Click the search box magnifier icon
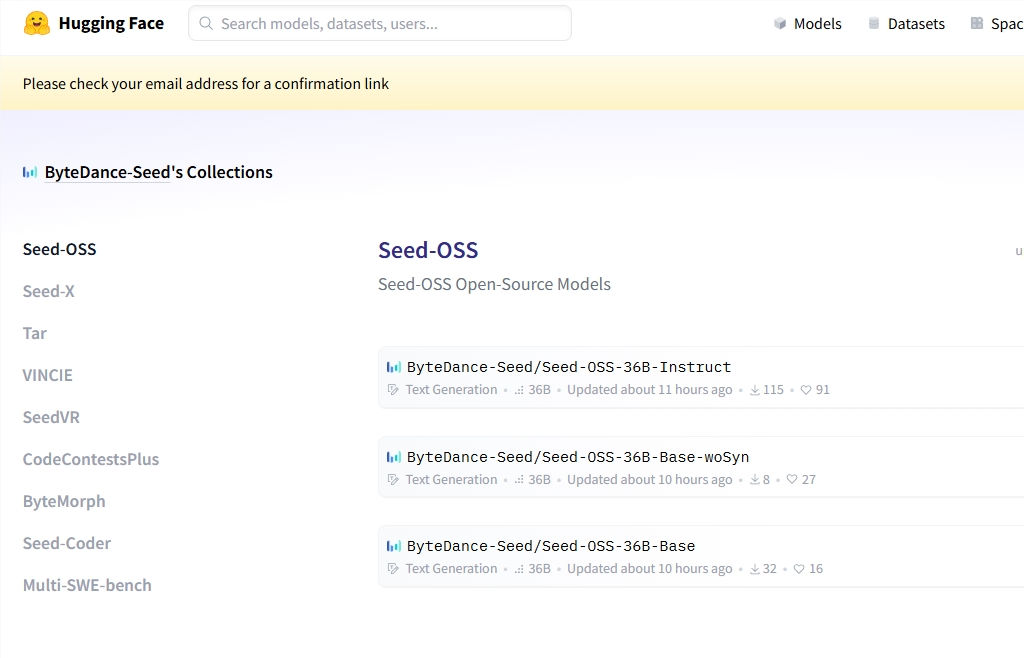 [206, 23]
